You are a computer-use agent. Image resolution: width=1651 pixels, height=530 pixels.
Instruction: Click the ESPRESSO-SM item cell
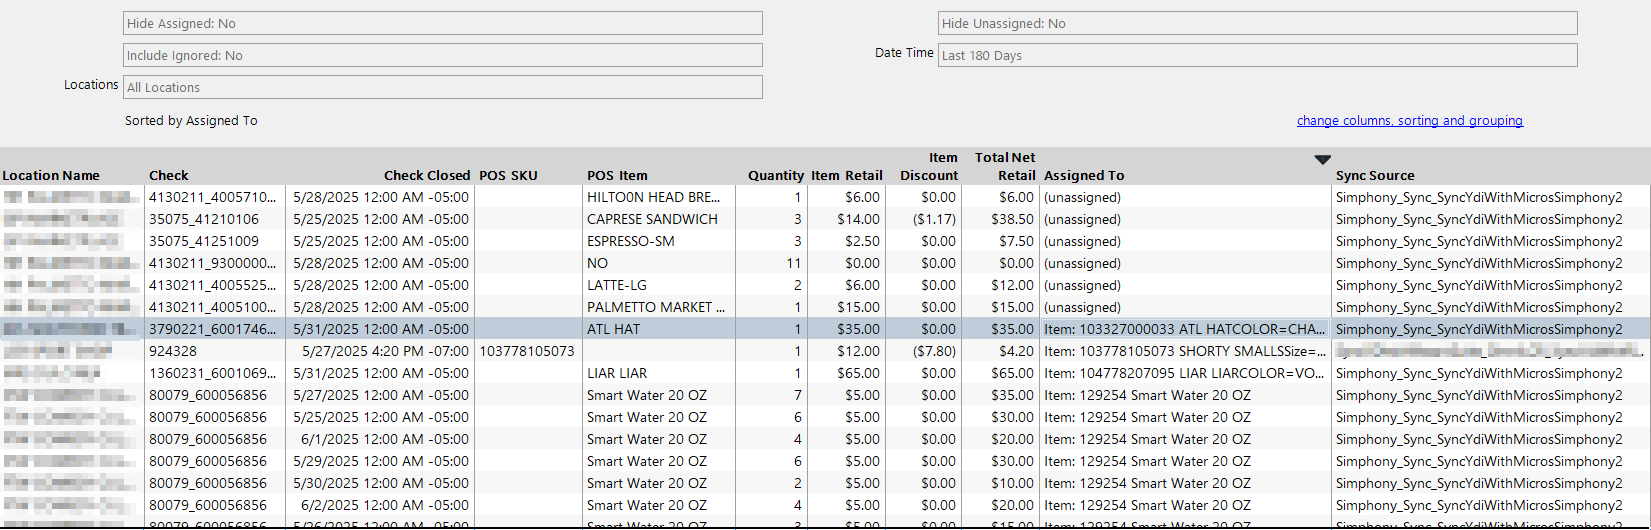point(630,241)
